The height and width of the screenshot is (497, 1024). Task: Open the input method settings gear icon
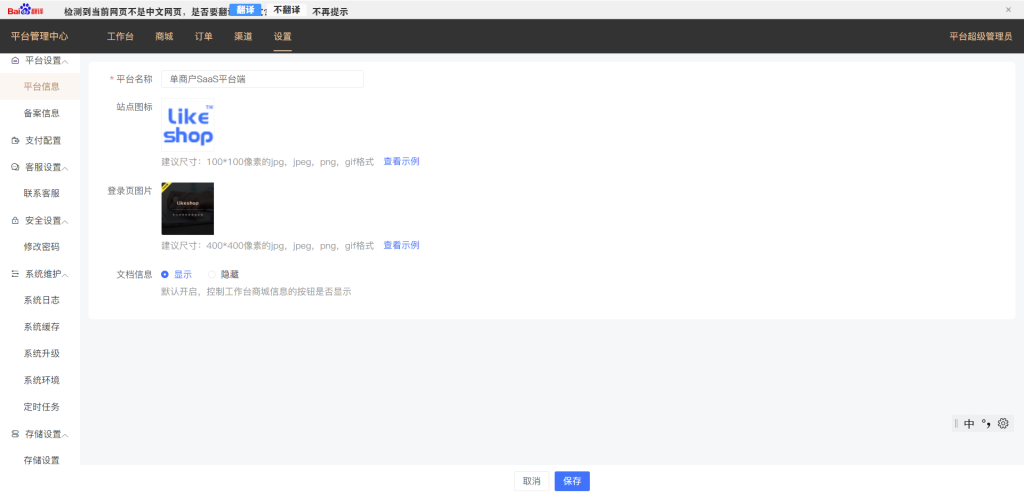[x=1002, y=424]
